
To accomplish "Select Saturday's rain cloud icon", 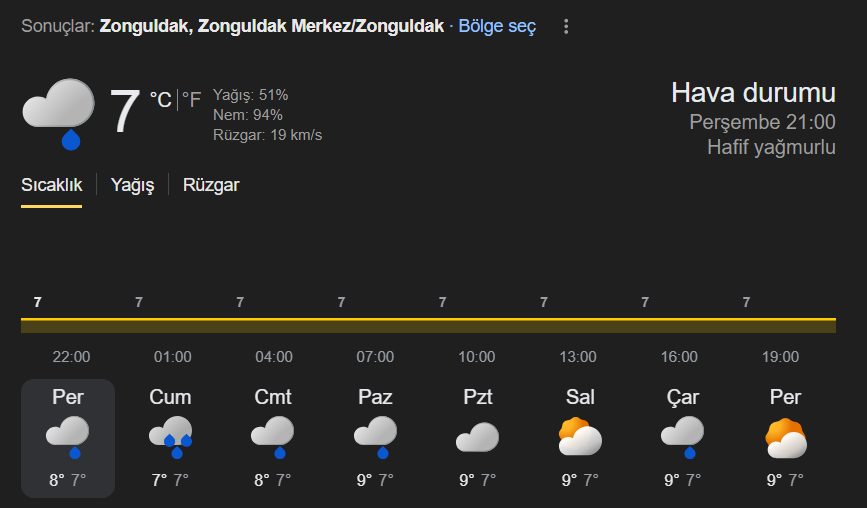I will pyautogui.click(x=272, y=436).
